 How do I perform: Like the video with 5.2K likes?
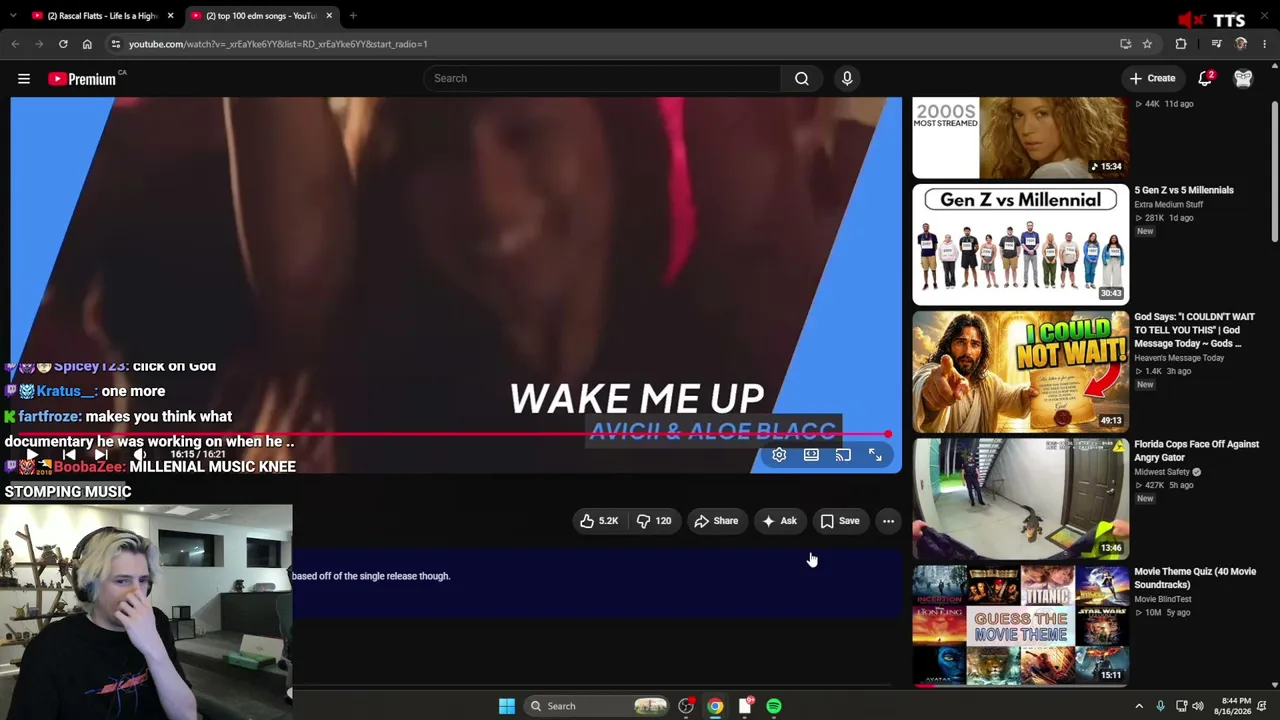click(x=599, y=521)
